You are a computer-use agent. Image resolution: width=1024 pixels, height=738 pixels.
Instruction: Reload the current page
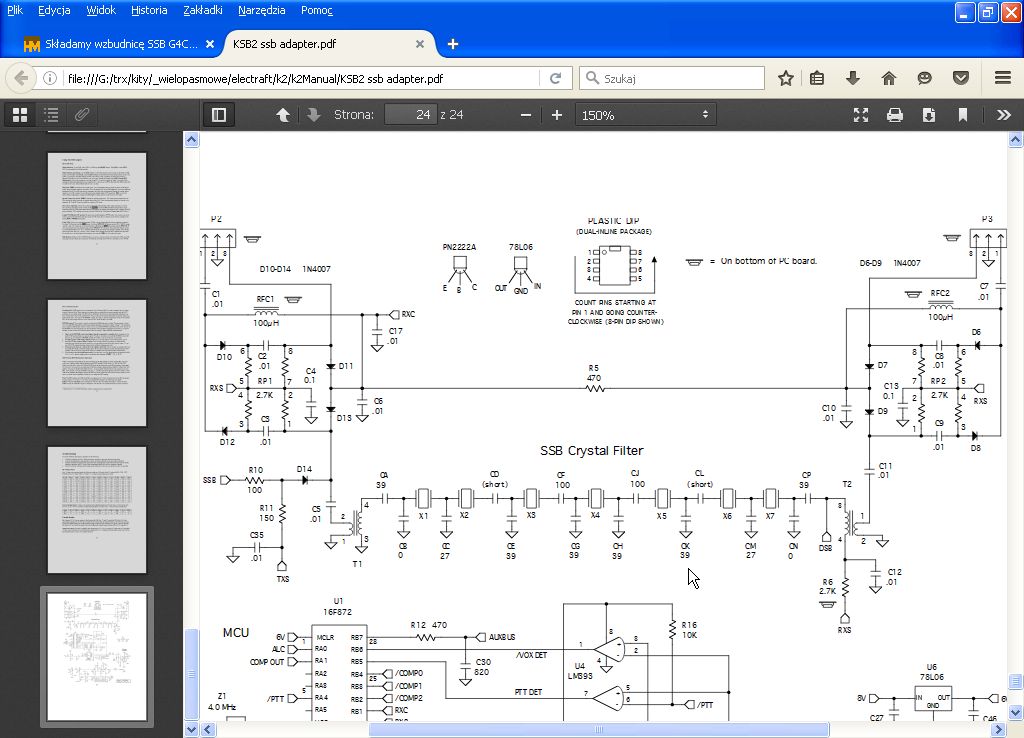[556, 78]
